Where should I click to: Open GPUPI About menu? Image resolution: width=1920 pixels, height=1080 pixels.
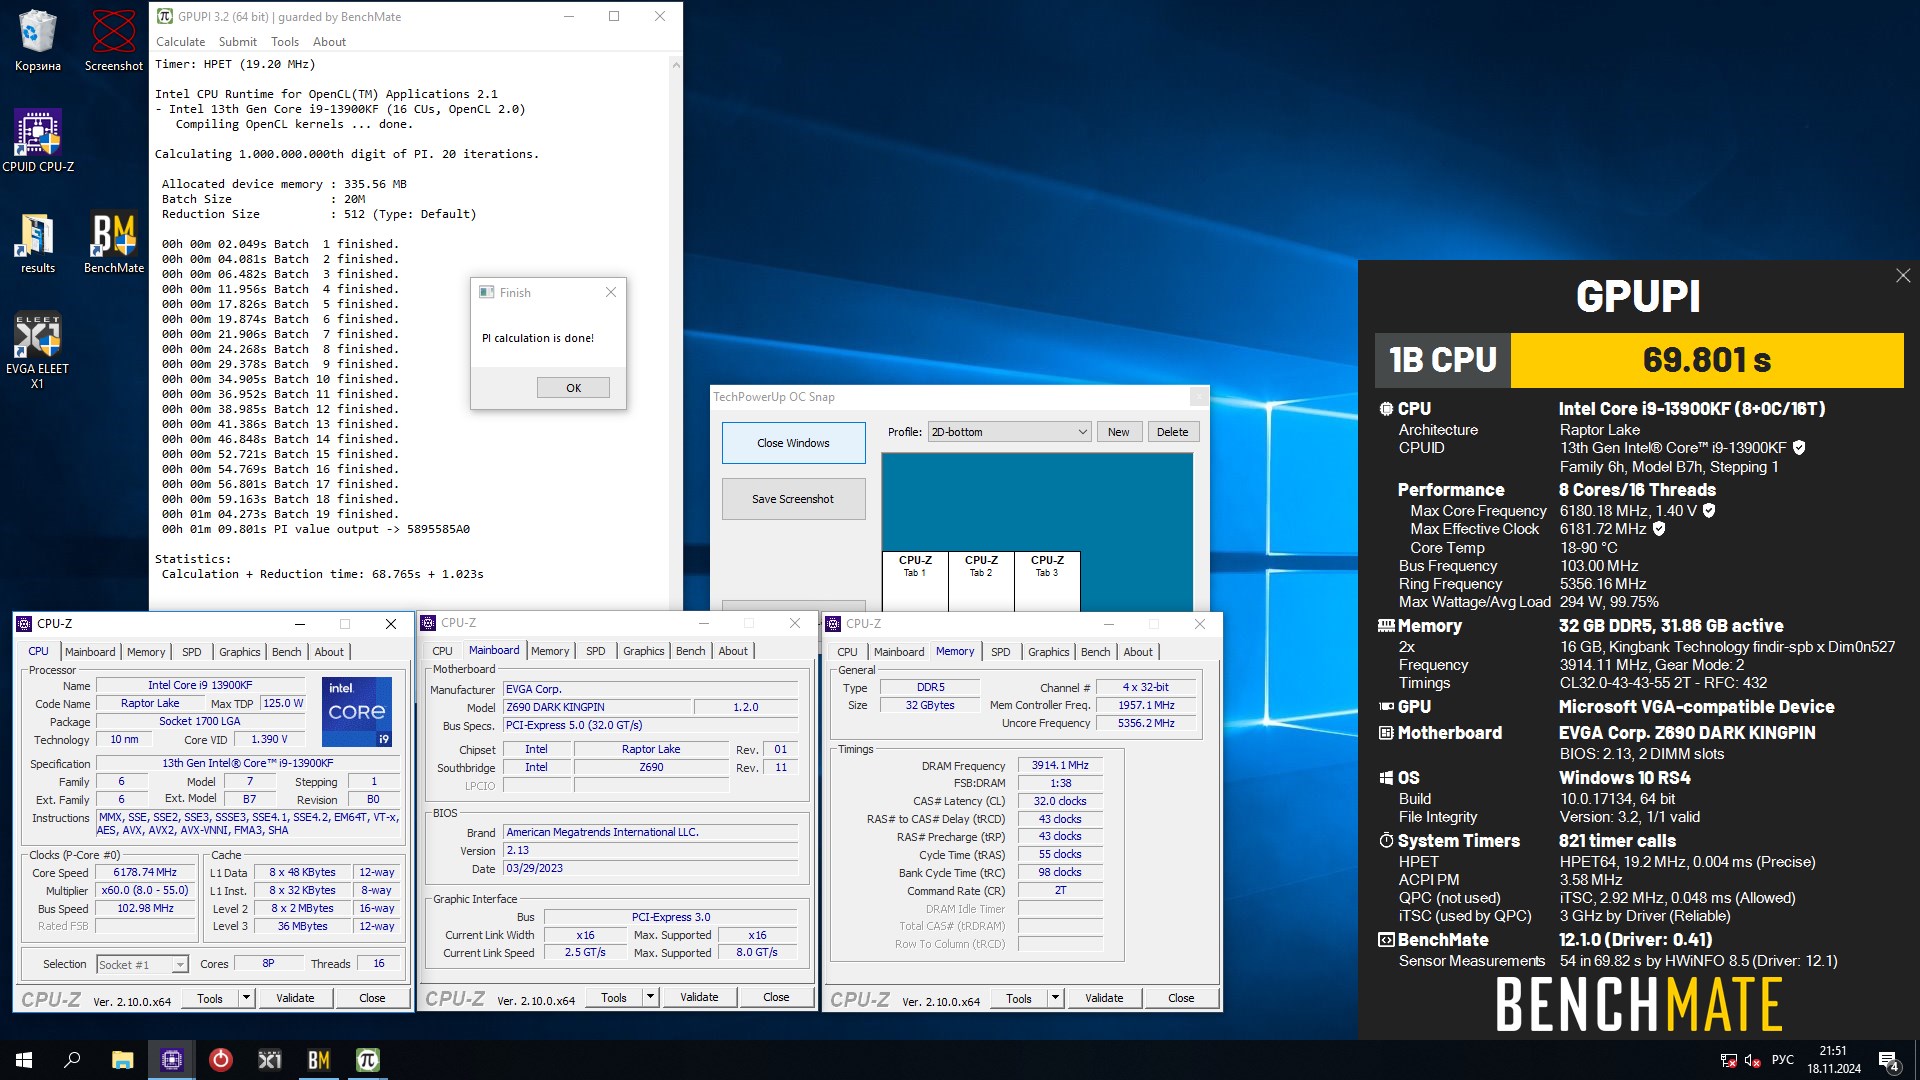329,42
